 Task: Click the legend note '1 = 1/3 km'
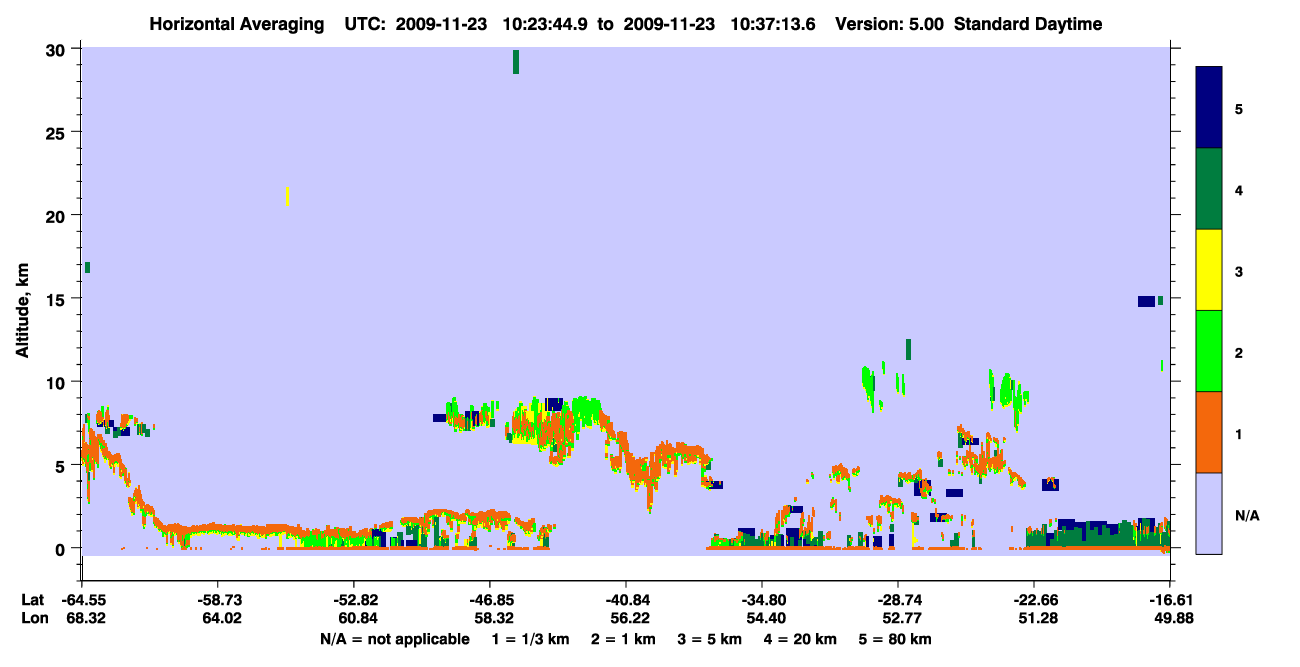tap(531, 639)
